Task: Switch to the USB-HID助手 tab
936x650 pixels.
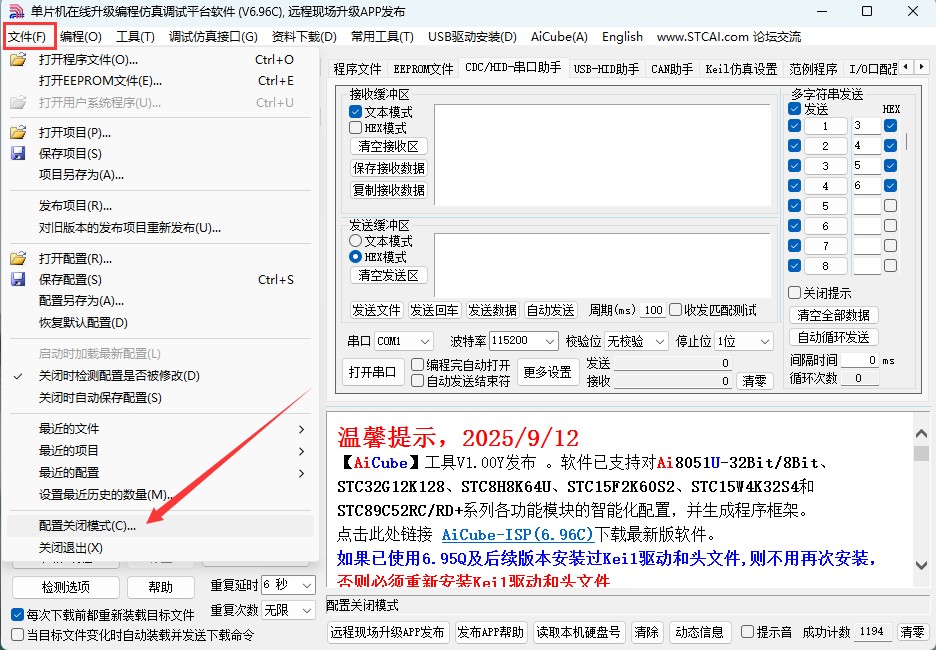Action: point(606,69)
